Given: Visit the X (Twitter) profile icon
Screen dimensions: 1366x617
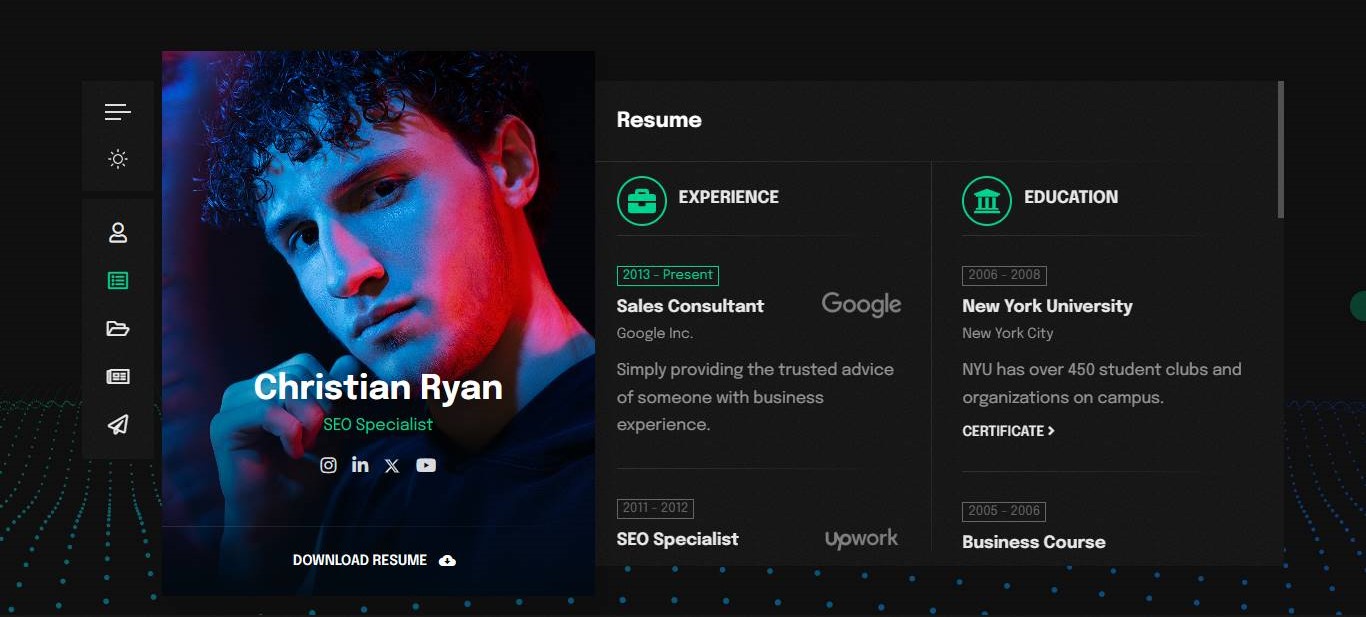Looking at the screenshot, I should point(392,466).
